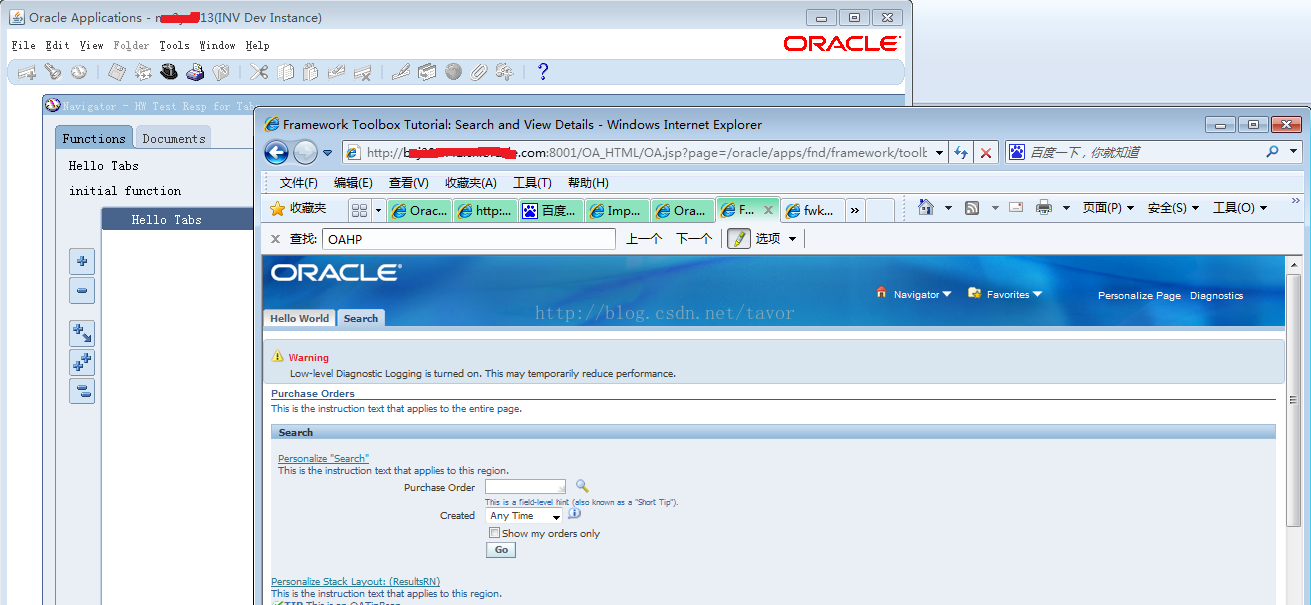Screen dimensions: 1311x605
Task: Click the info icon next to Created dropdown
Action: click(x=574, y=513)
